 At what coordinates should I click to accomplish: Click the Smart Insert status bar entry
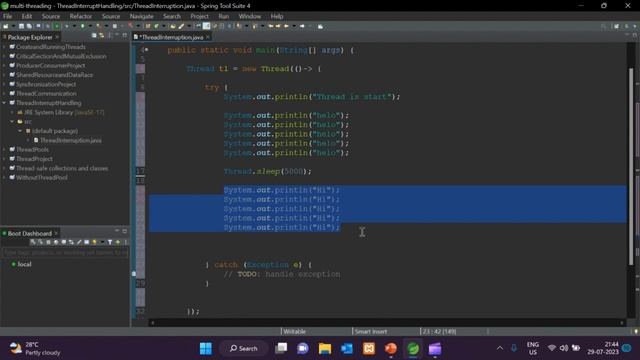(371, 331)
